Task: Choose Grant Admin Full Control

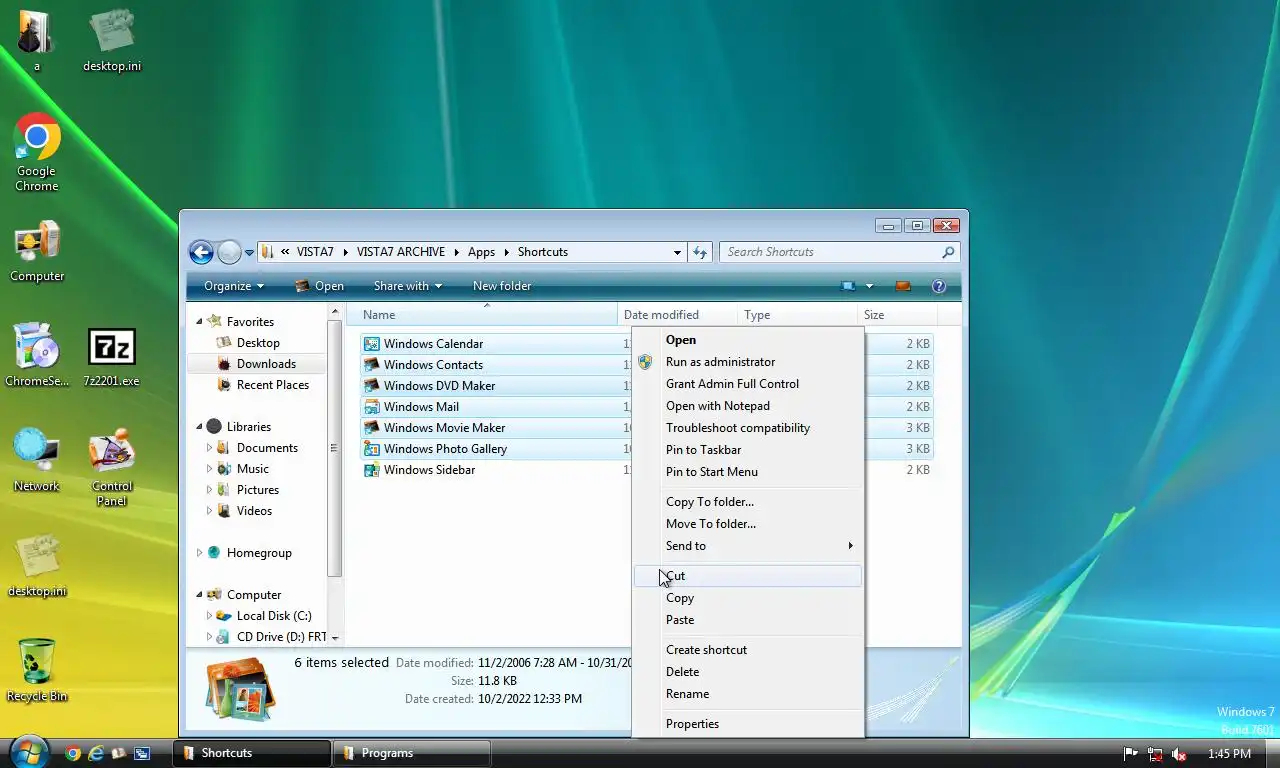Action: 748,384
